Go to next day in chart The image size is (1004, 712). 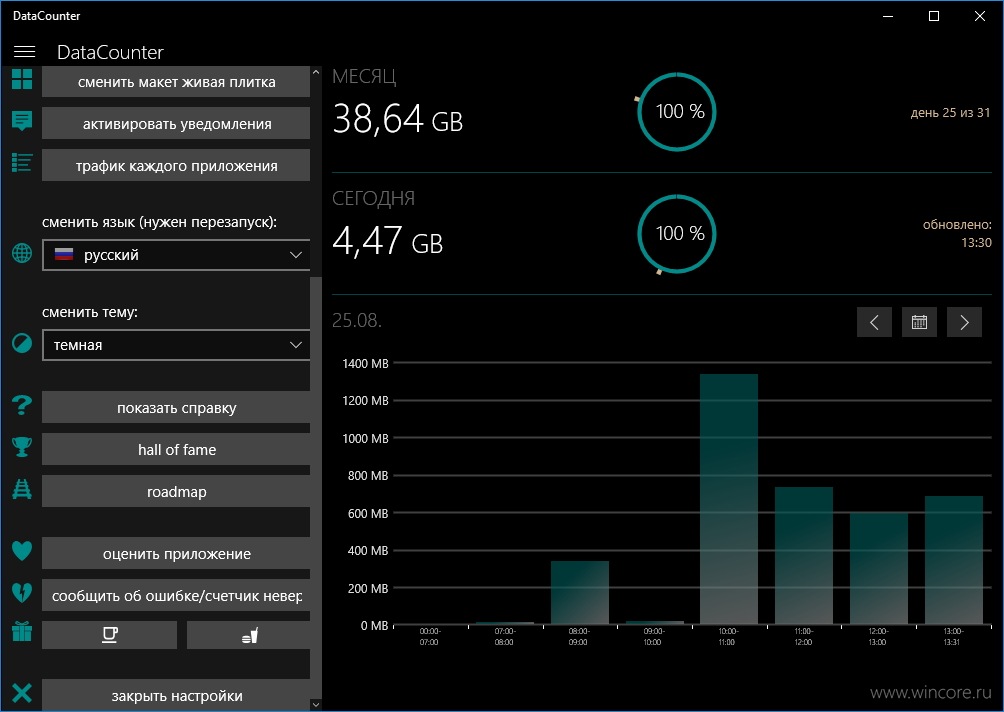[x=964, y=322]
